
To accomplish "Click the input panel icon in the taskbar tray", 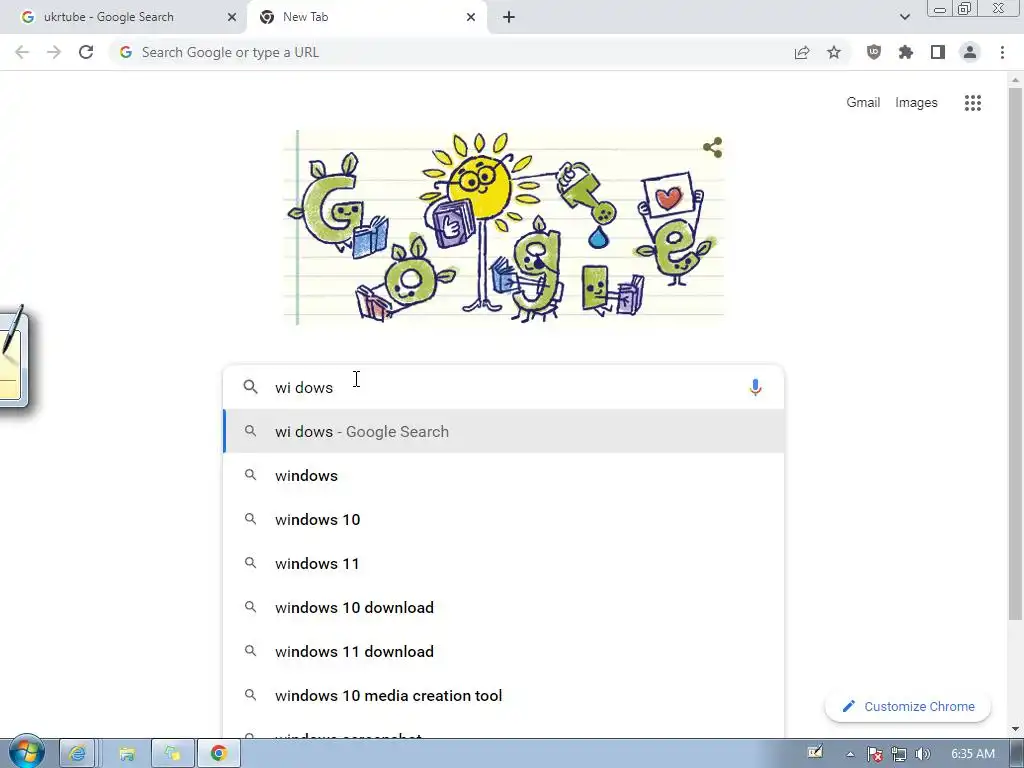I will coord(815,752).
